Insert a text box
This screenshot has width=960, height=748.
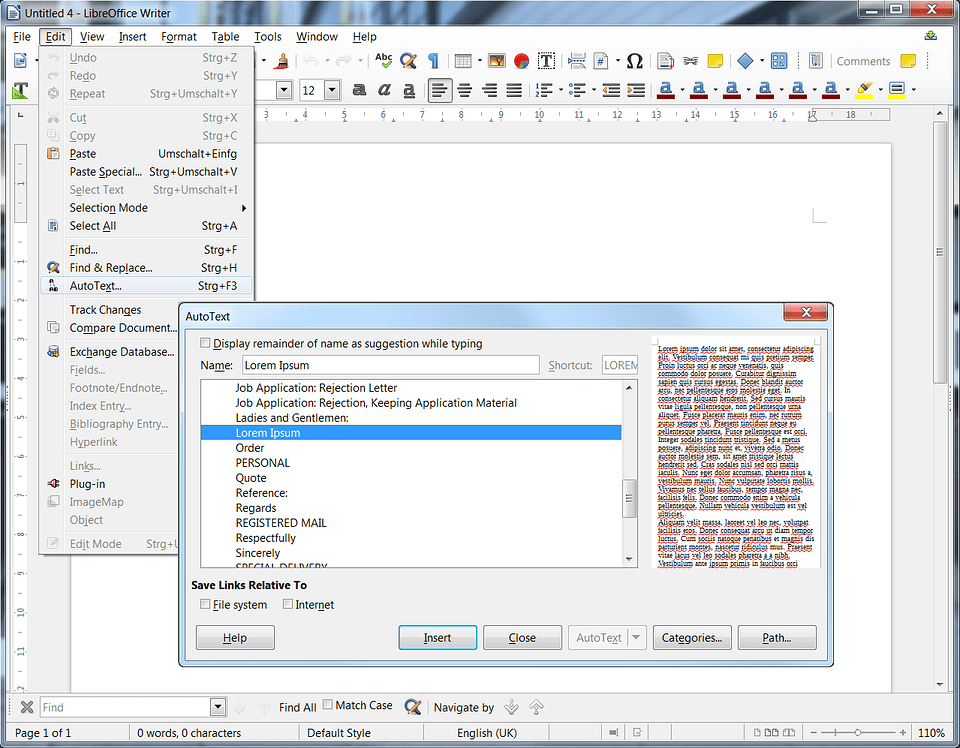[547, 61]
